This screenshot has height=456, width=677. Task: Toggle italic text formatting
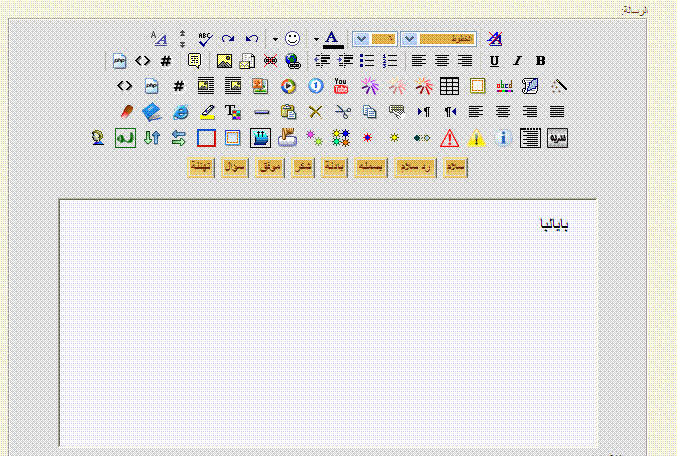pos(517,61)
